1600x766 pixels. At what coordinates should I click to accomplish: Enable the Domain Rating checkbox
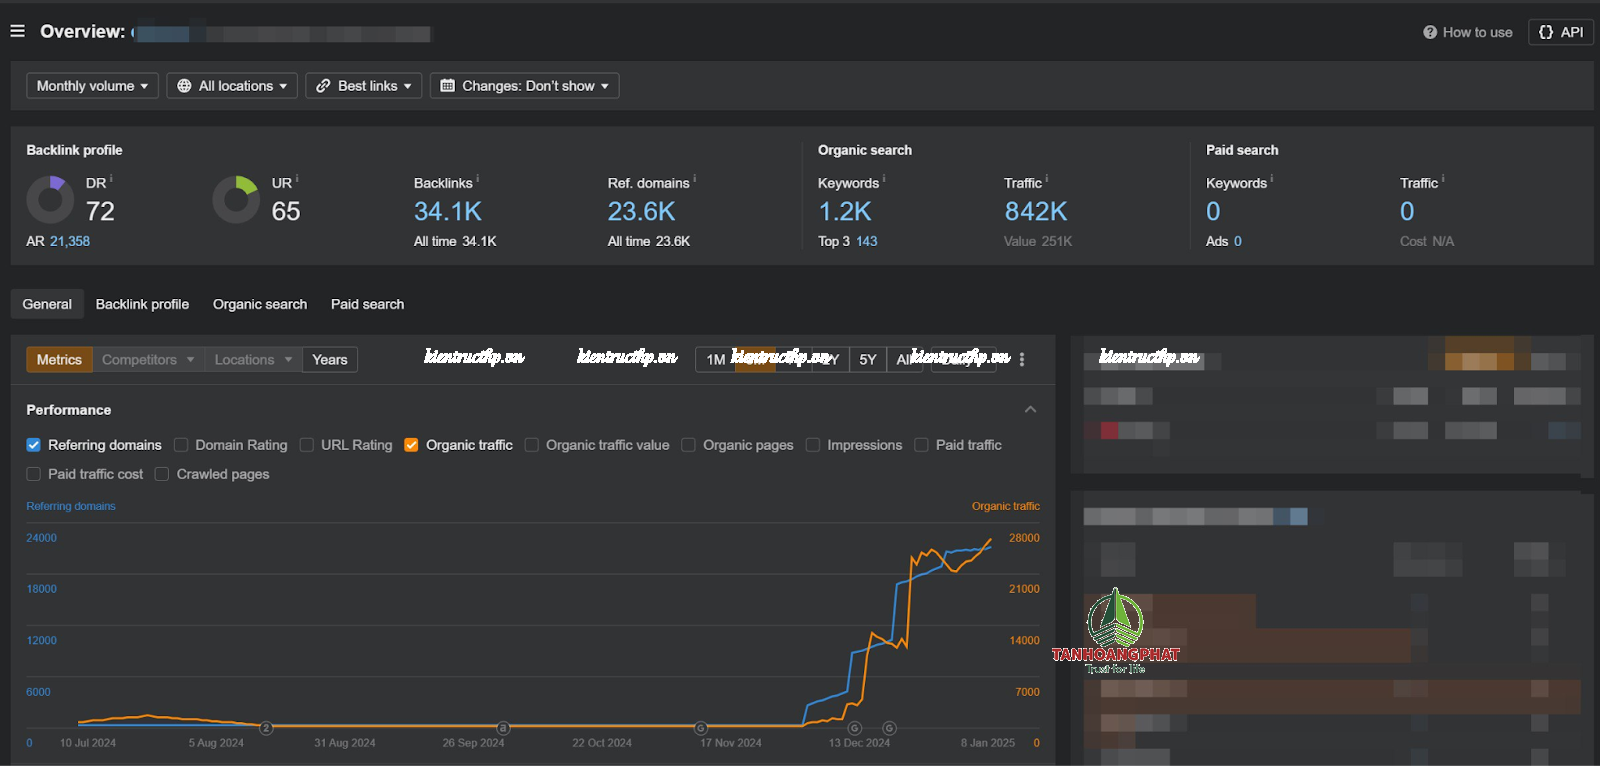pyautogui.click(x=181, y=445)
